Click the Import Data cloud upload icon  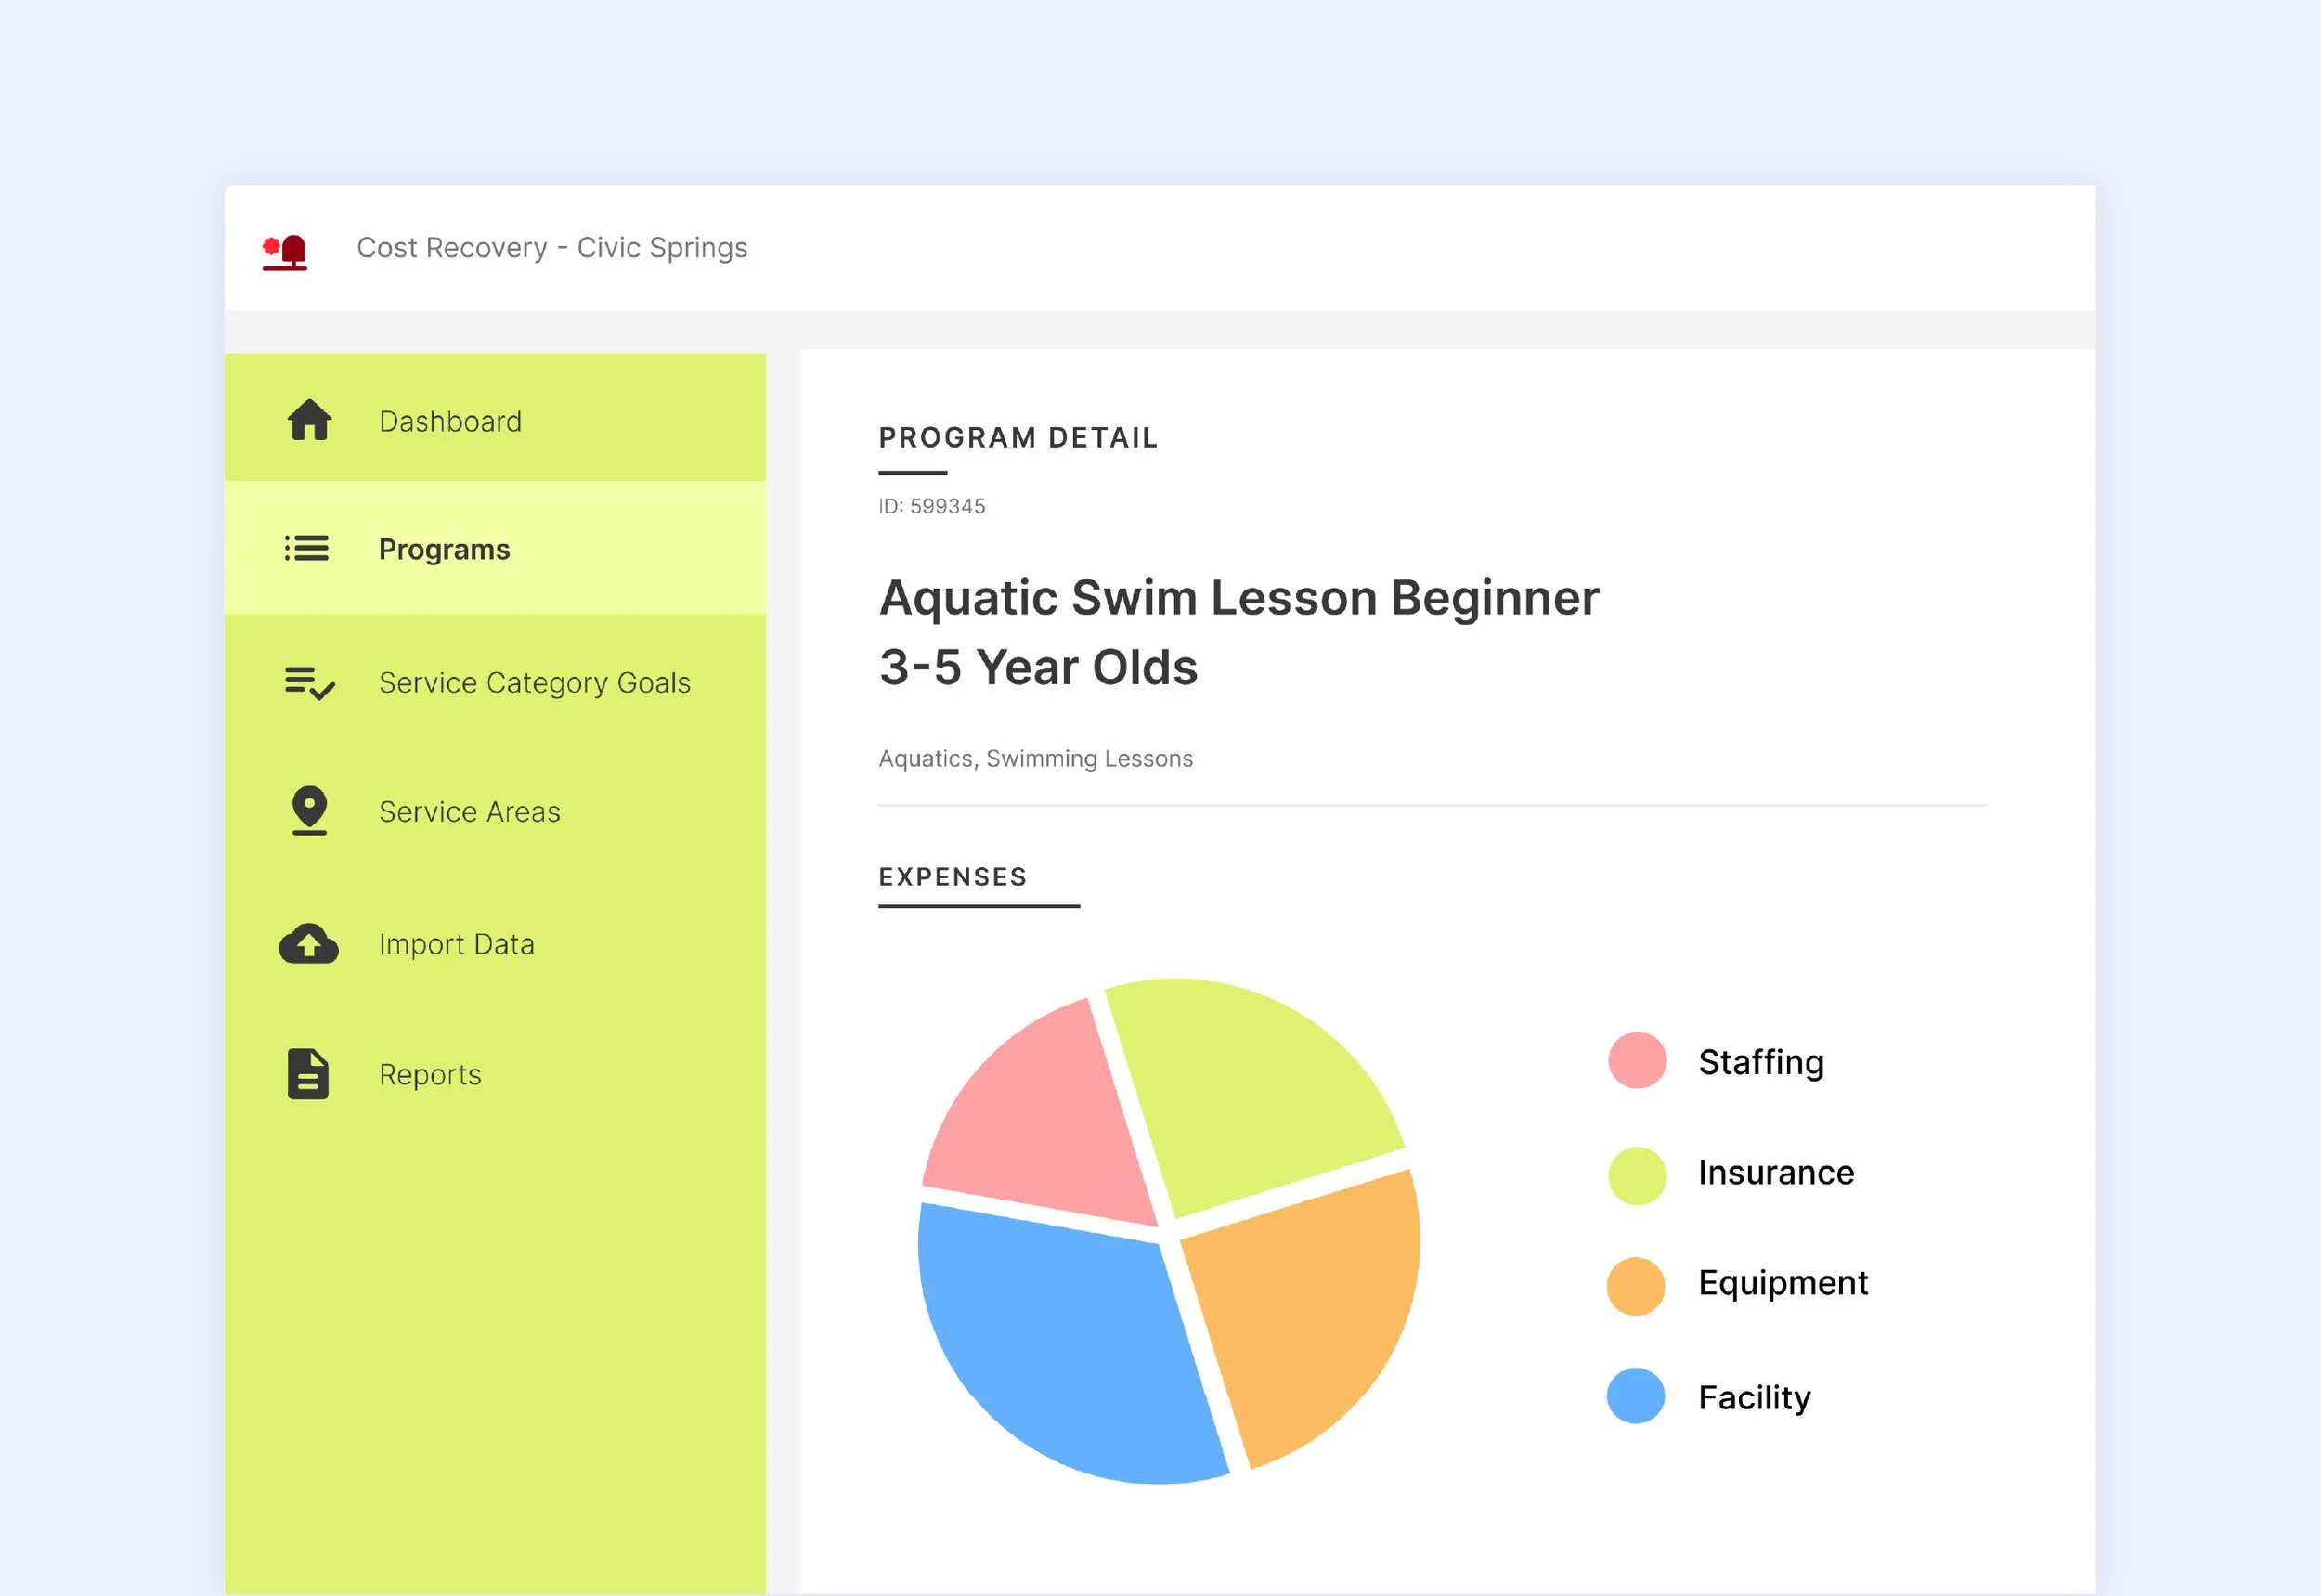coord(308,944)
